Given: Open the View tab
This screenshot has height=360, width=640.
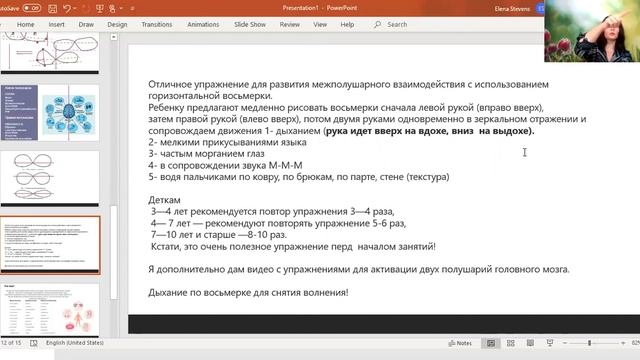Looking at the screenshot, I should click(x=320, y=24).
